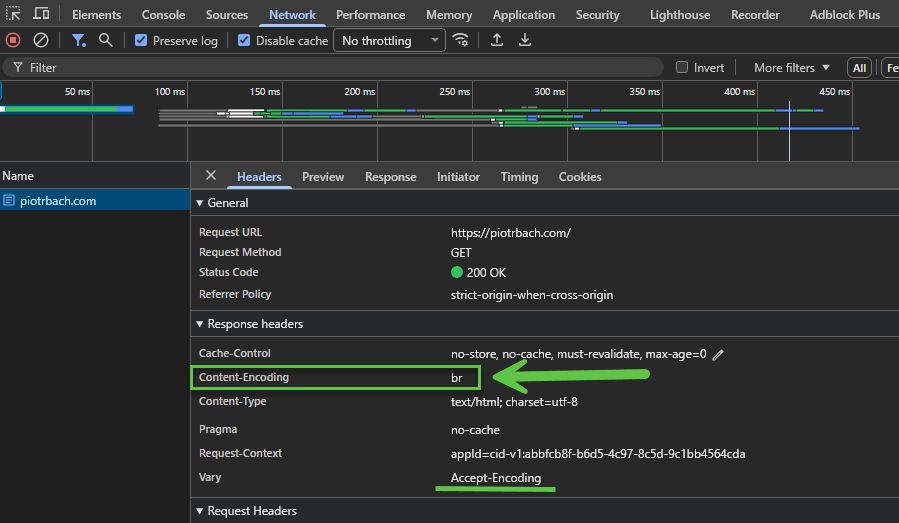Open the Security panel
The image size is (899, 523).
(x=597, y=14)
